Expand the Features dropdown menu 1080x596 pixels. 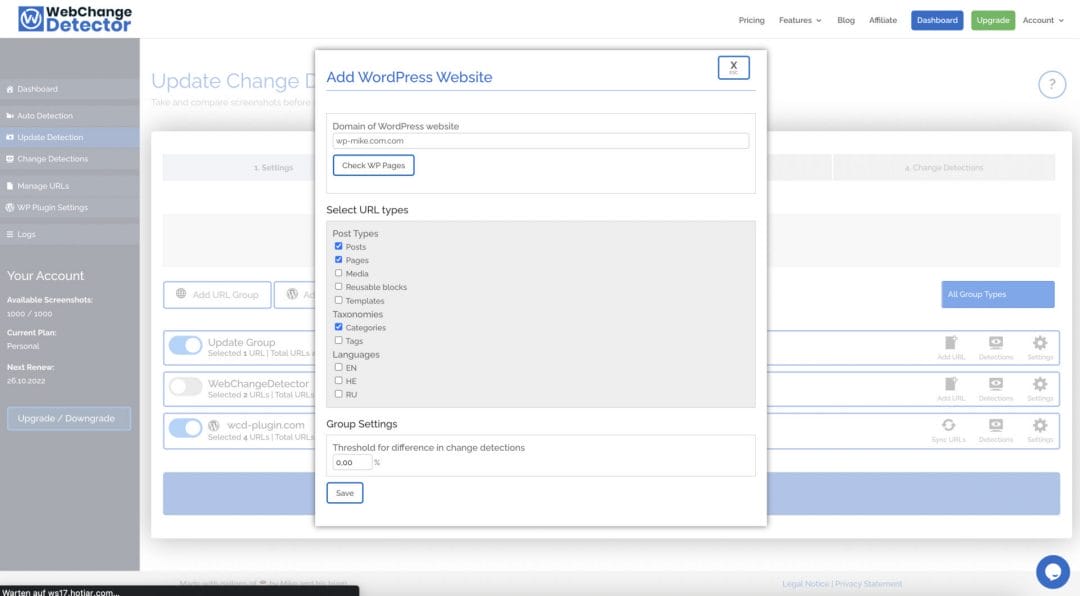pyautogui.click(x=800, y=20)
